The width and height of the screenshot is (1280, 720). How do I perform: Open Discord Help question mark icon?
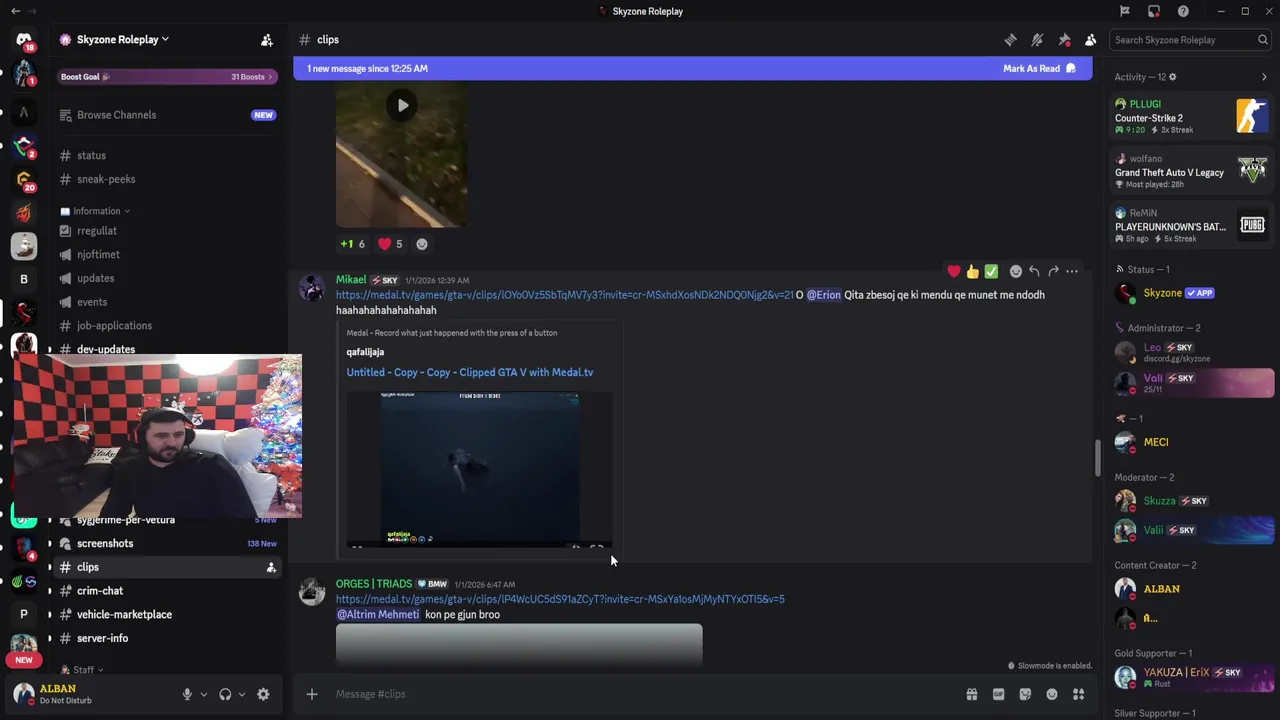pos(1183,11)
